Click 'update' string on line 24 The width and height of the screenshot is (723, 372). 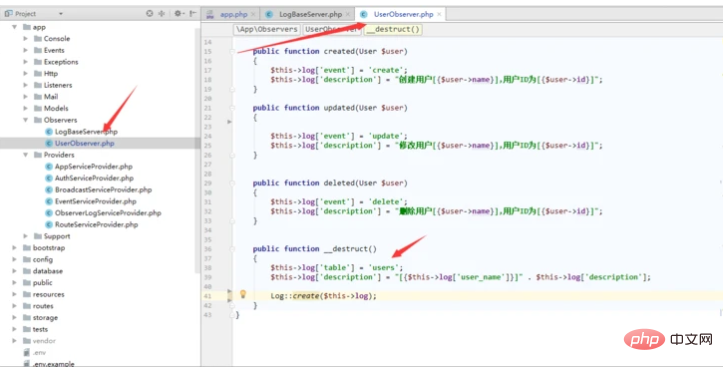pos(387,136)
